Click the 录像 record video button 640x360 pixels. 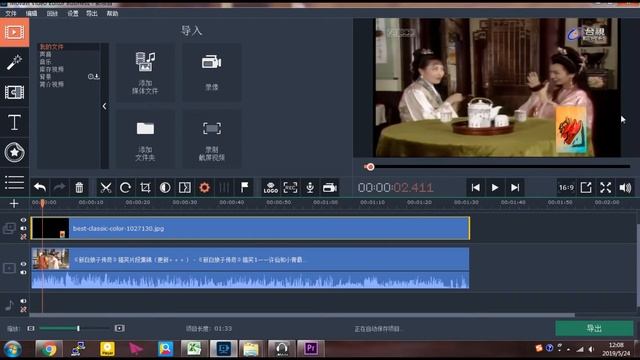pos(211,73)
